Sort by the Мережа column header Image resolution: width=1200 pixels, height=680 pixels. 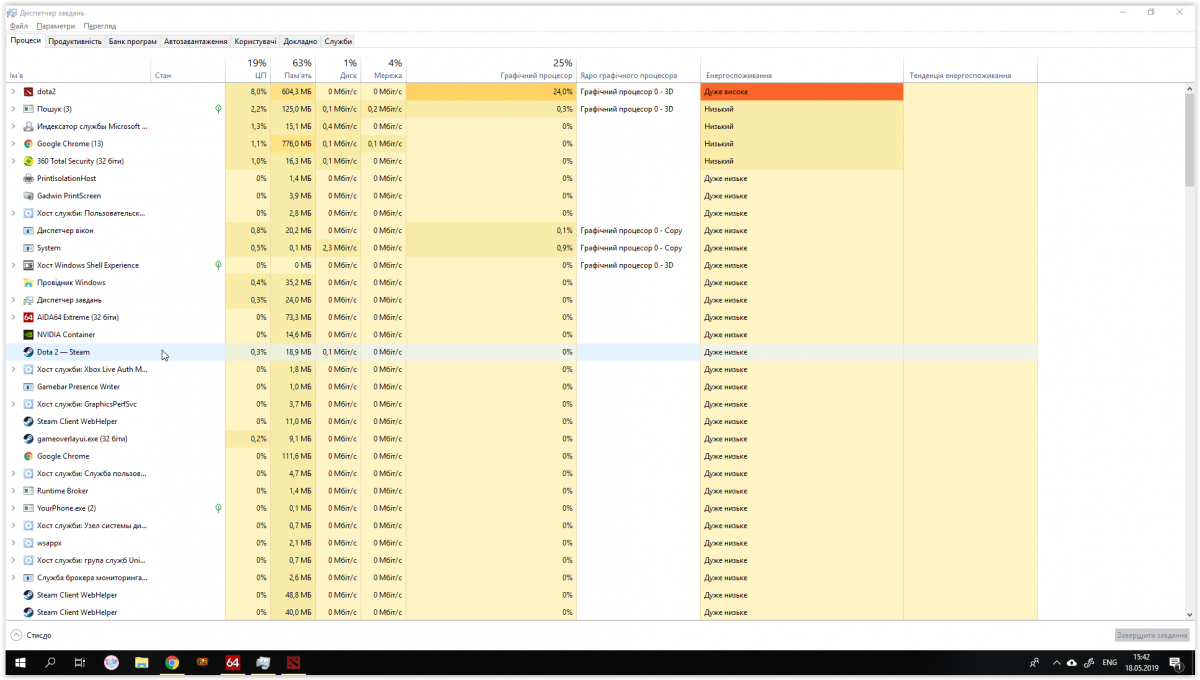pos(383,69)
